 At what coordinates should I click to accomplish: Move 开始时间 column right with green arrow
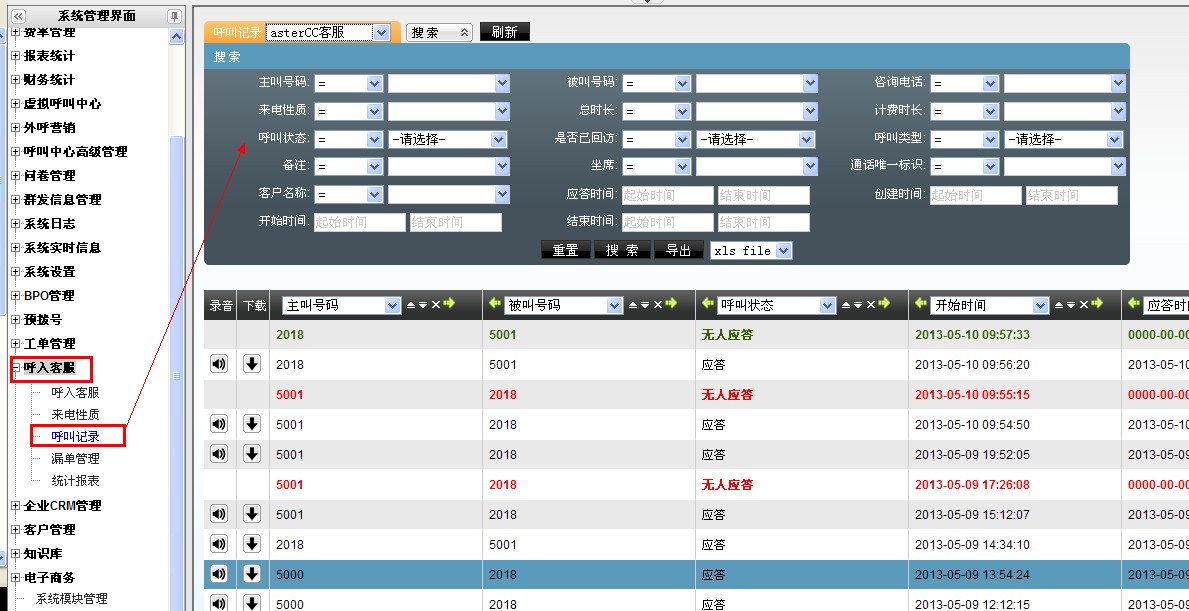(1097, 304)
